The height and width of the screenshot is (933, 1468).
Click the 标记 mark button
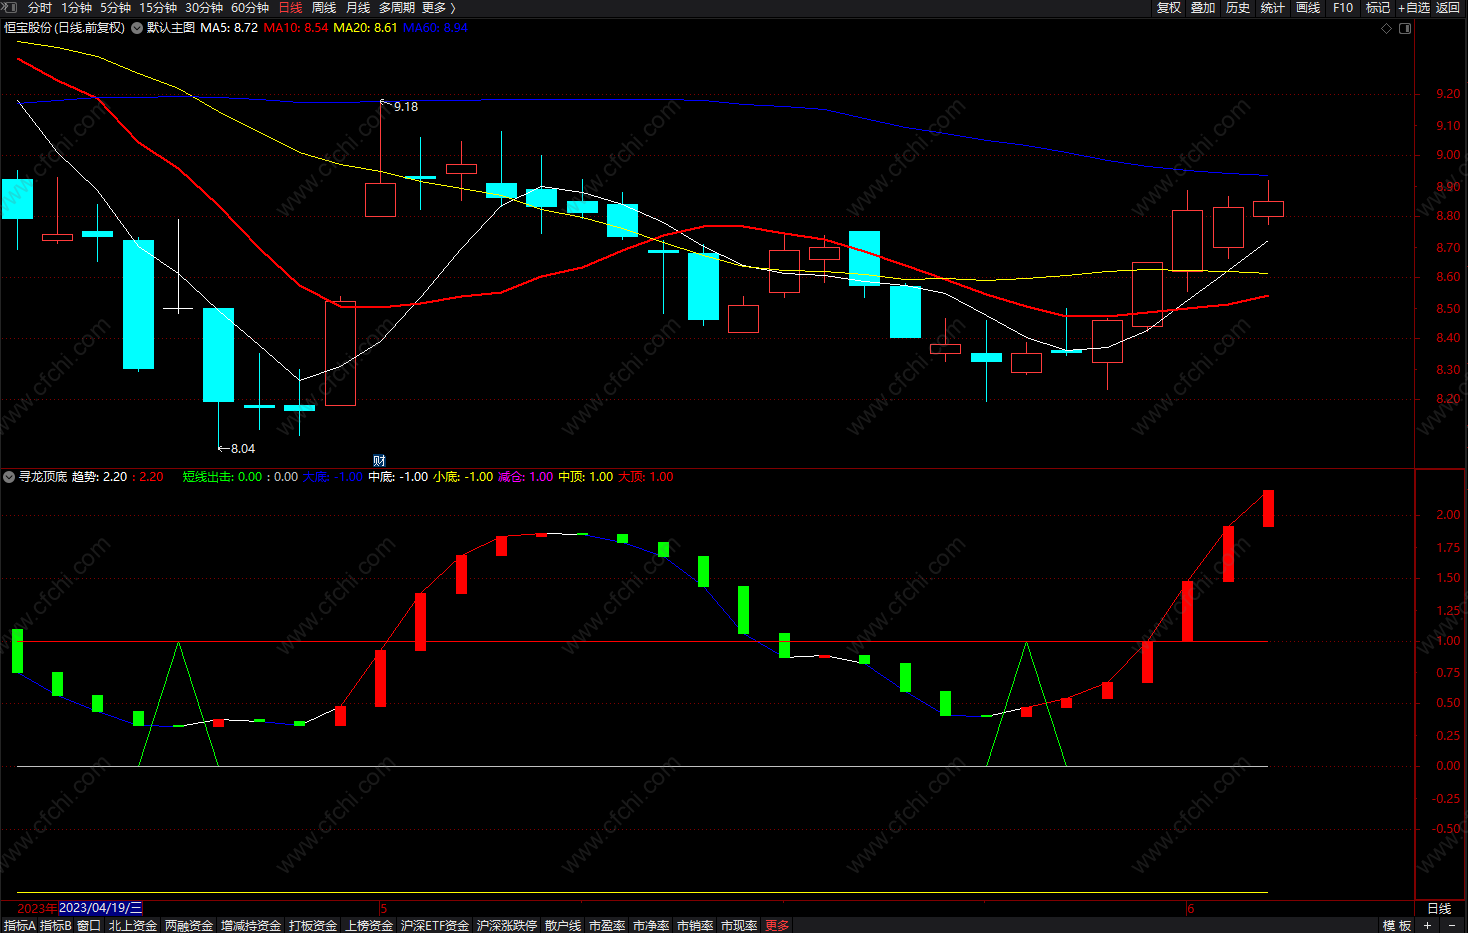[x=1378, y=8]
